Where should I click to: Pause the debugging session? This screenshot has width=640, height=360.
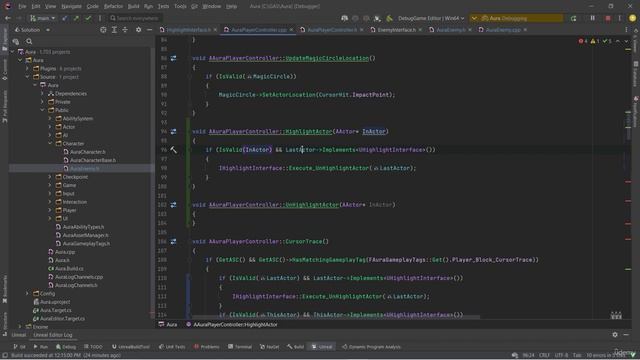(x=593, y=18)
